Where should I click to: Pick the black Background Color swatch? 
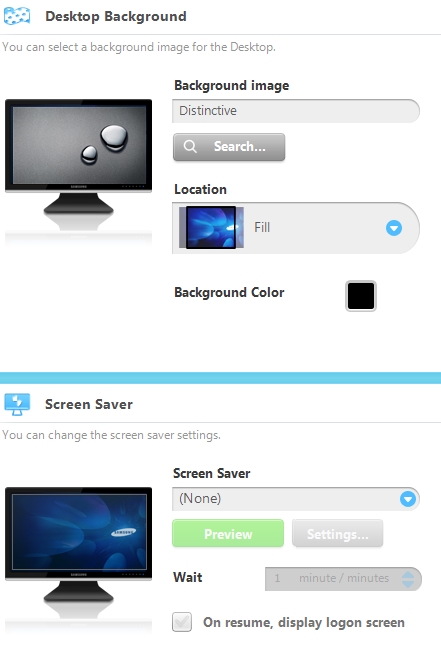tap(361, 296)
